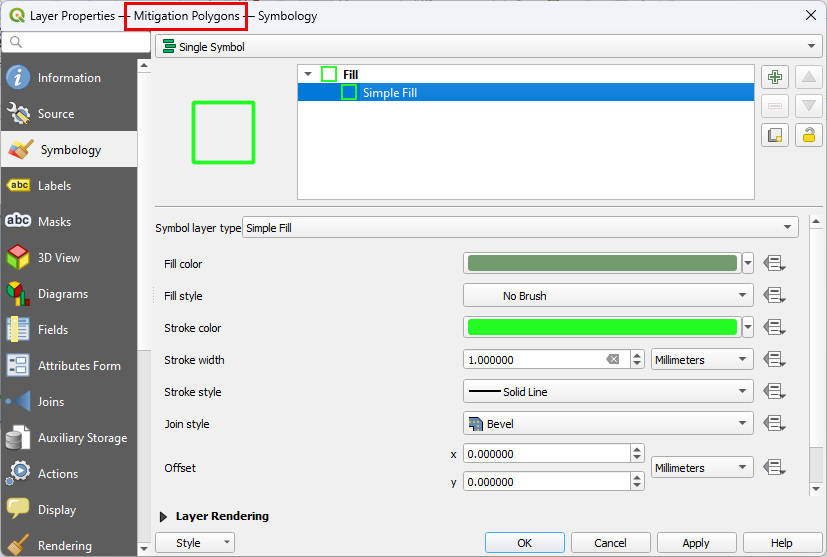
Task: Clear the Stroke width value
Action: (613, 360)
